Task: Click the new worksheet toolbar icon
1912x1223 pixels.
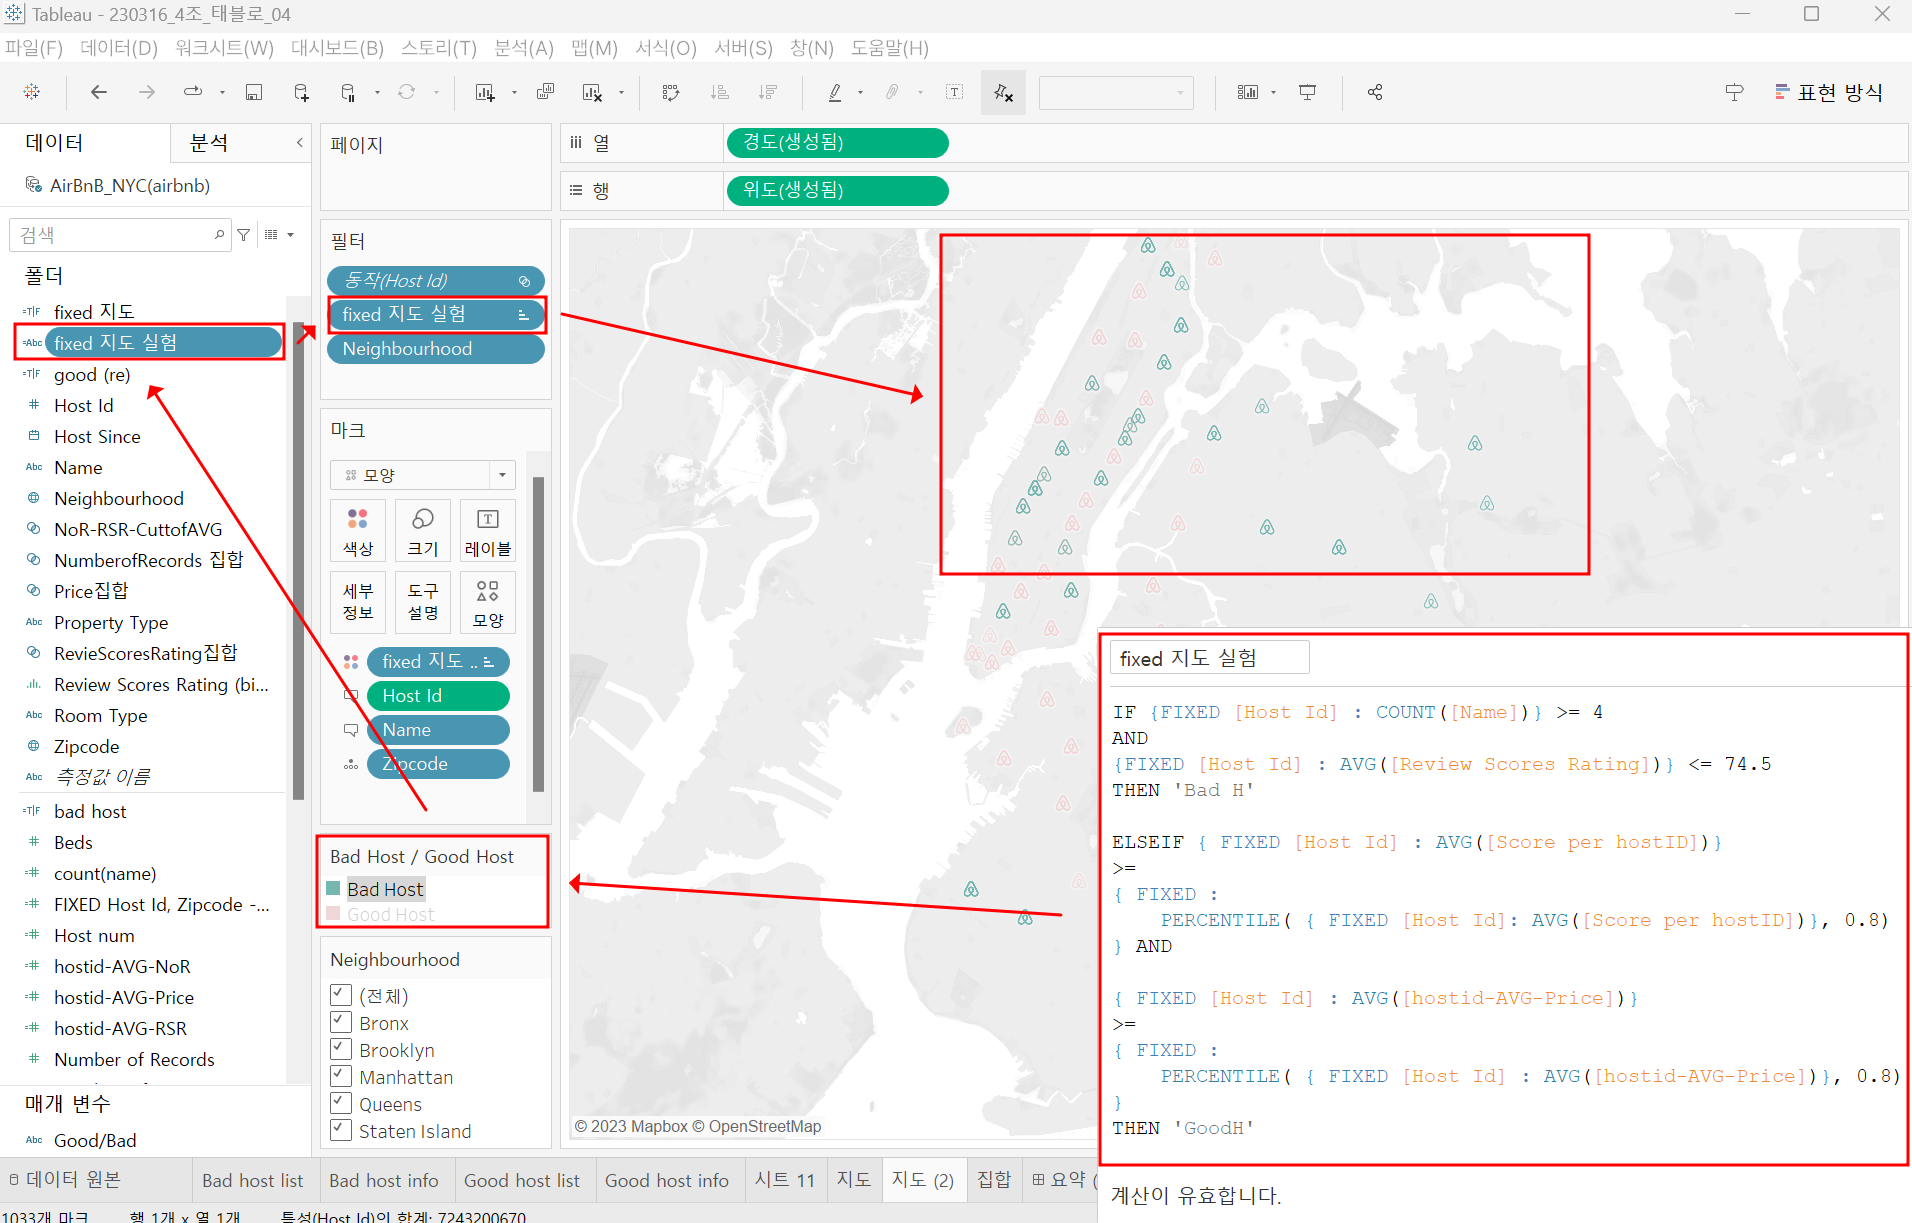Action: point(485,92)
